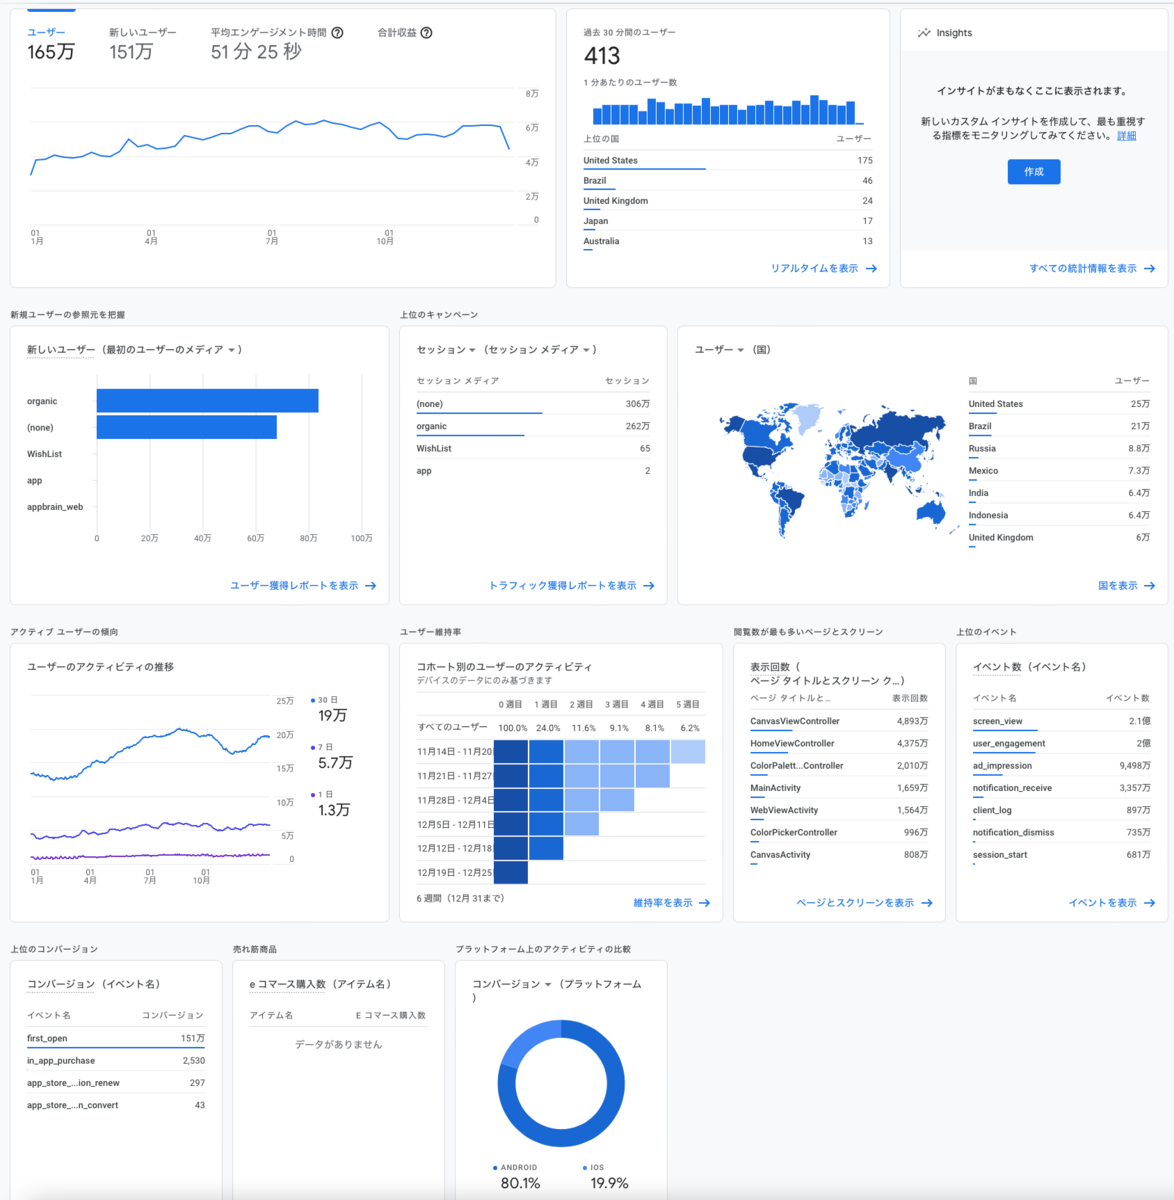The image size is (1174, 1200).
Task: Click arrow icon beside イベントを表示
Action: coord(1149,903)
